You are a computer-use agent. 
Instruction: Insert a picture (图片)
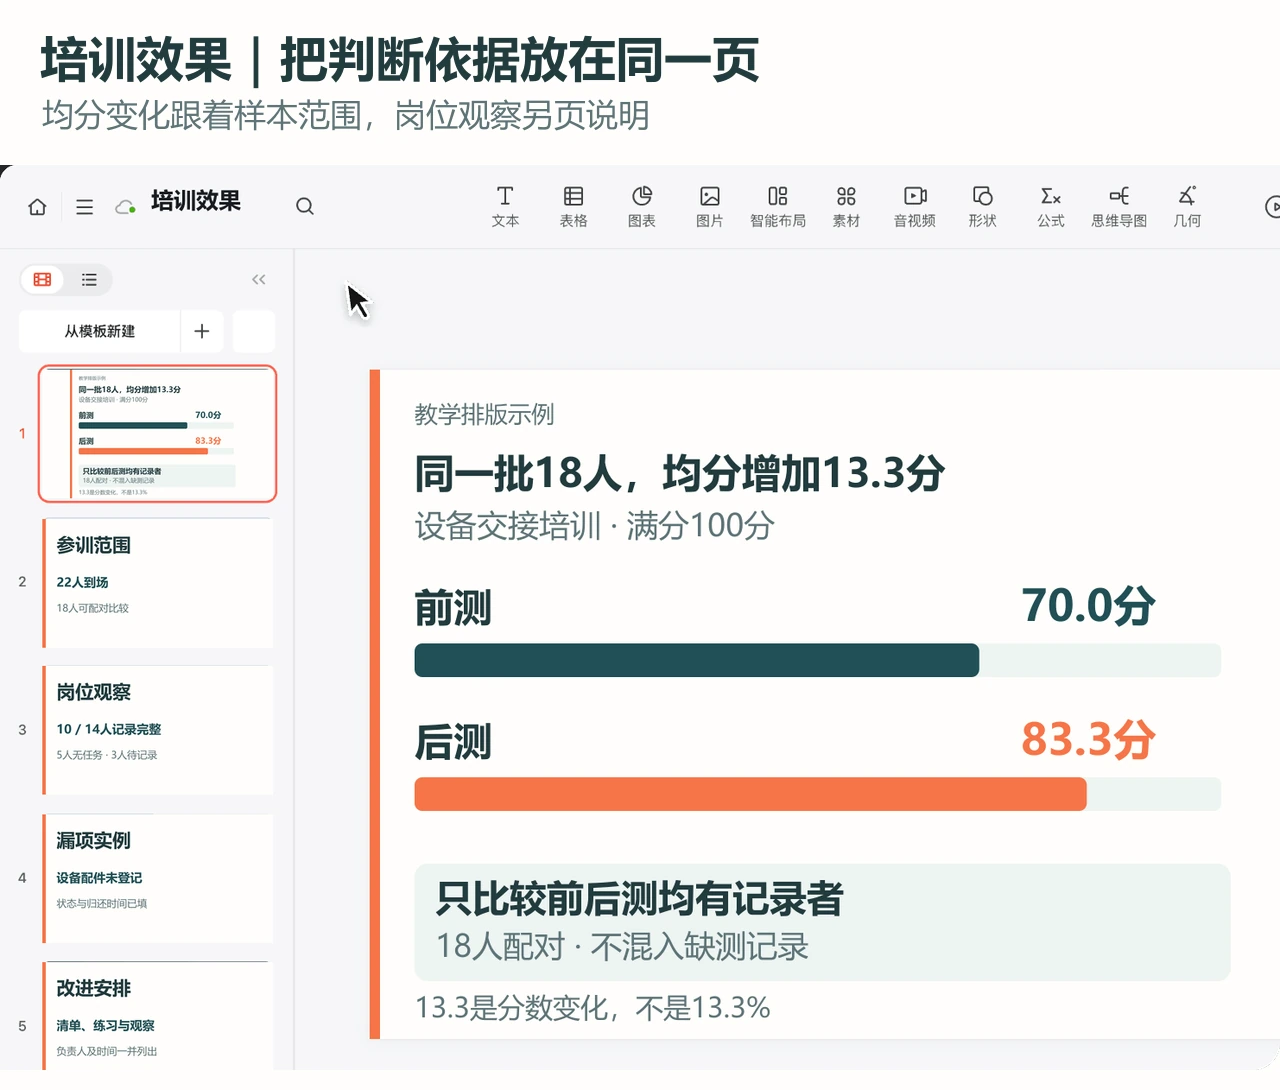coord(710,206)
